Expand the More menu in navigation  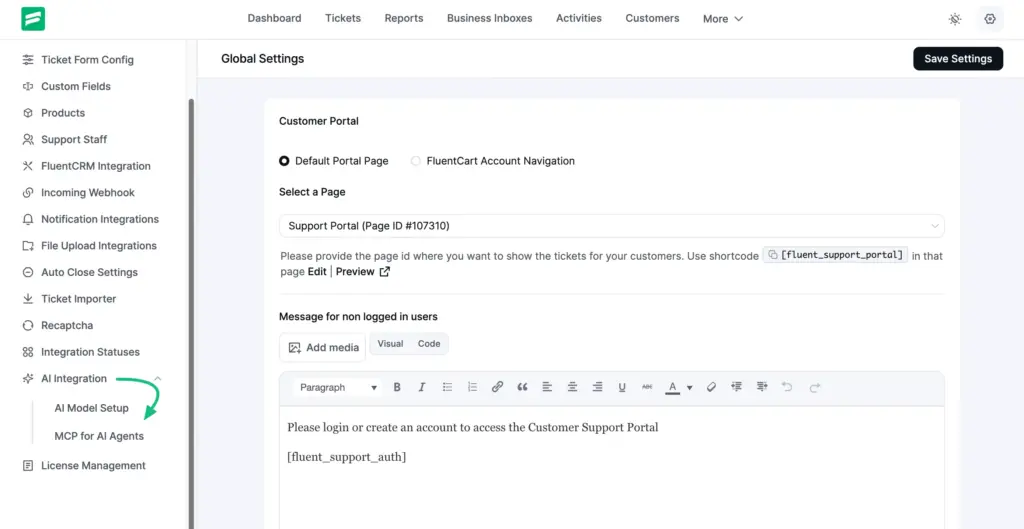[x=723, y=19]
